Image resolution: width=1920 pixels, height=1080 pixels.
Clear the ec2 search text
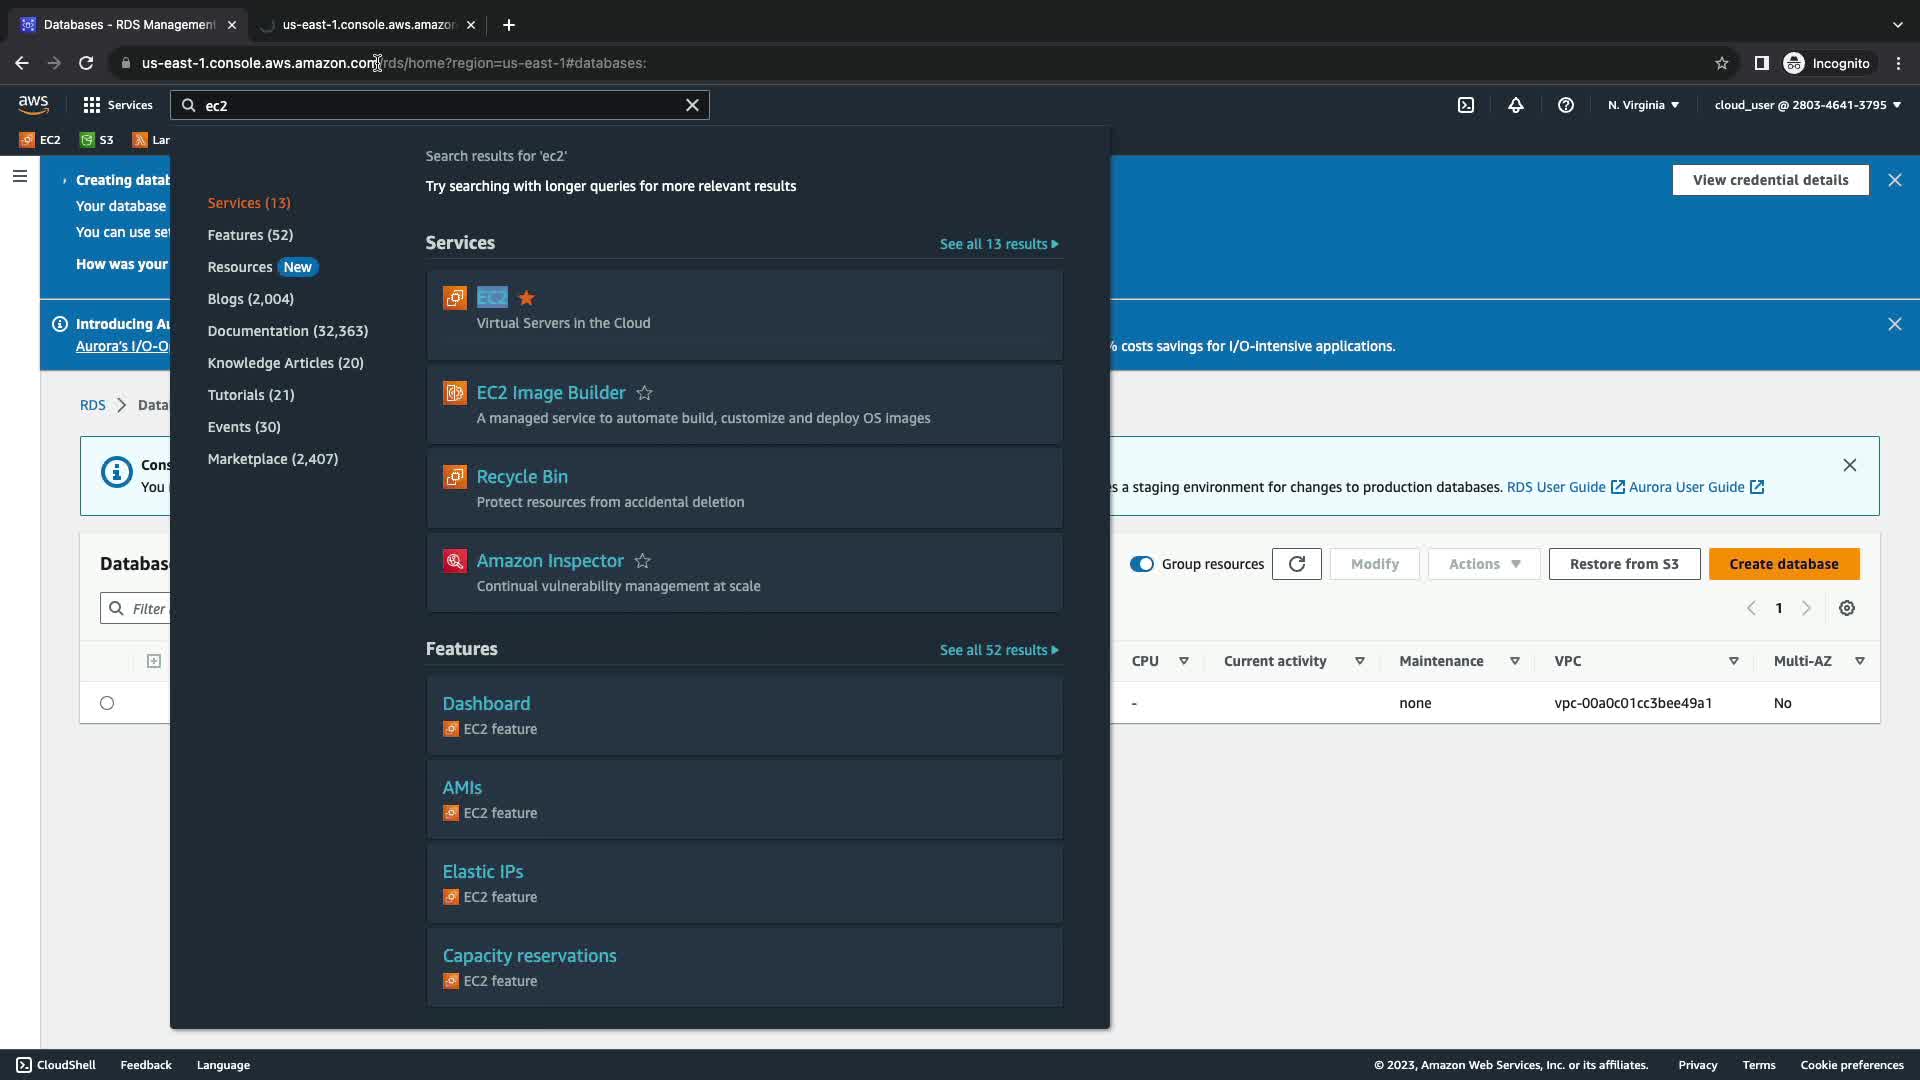692,105
